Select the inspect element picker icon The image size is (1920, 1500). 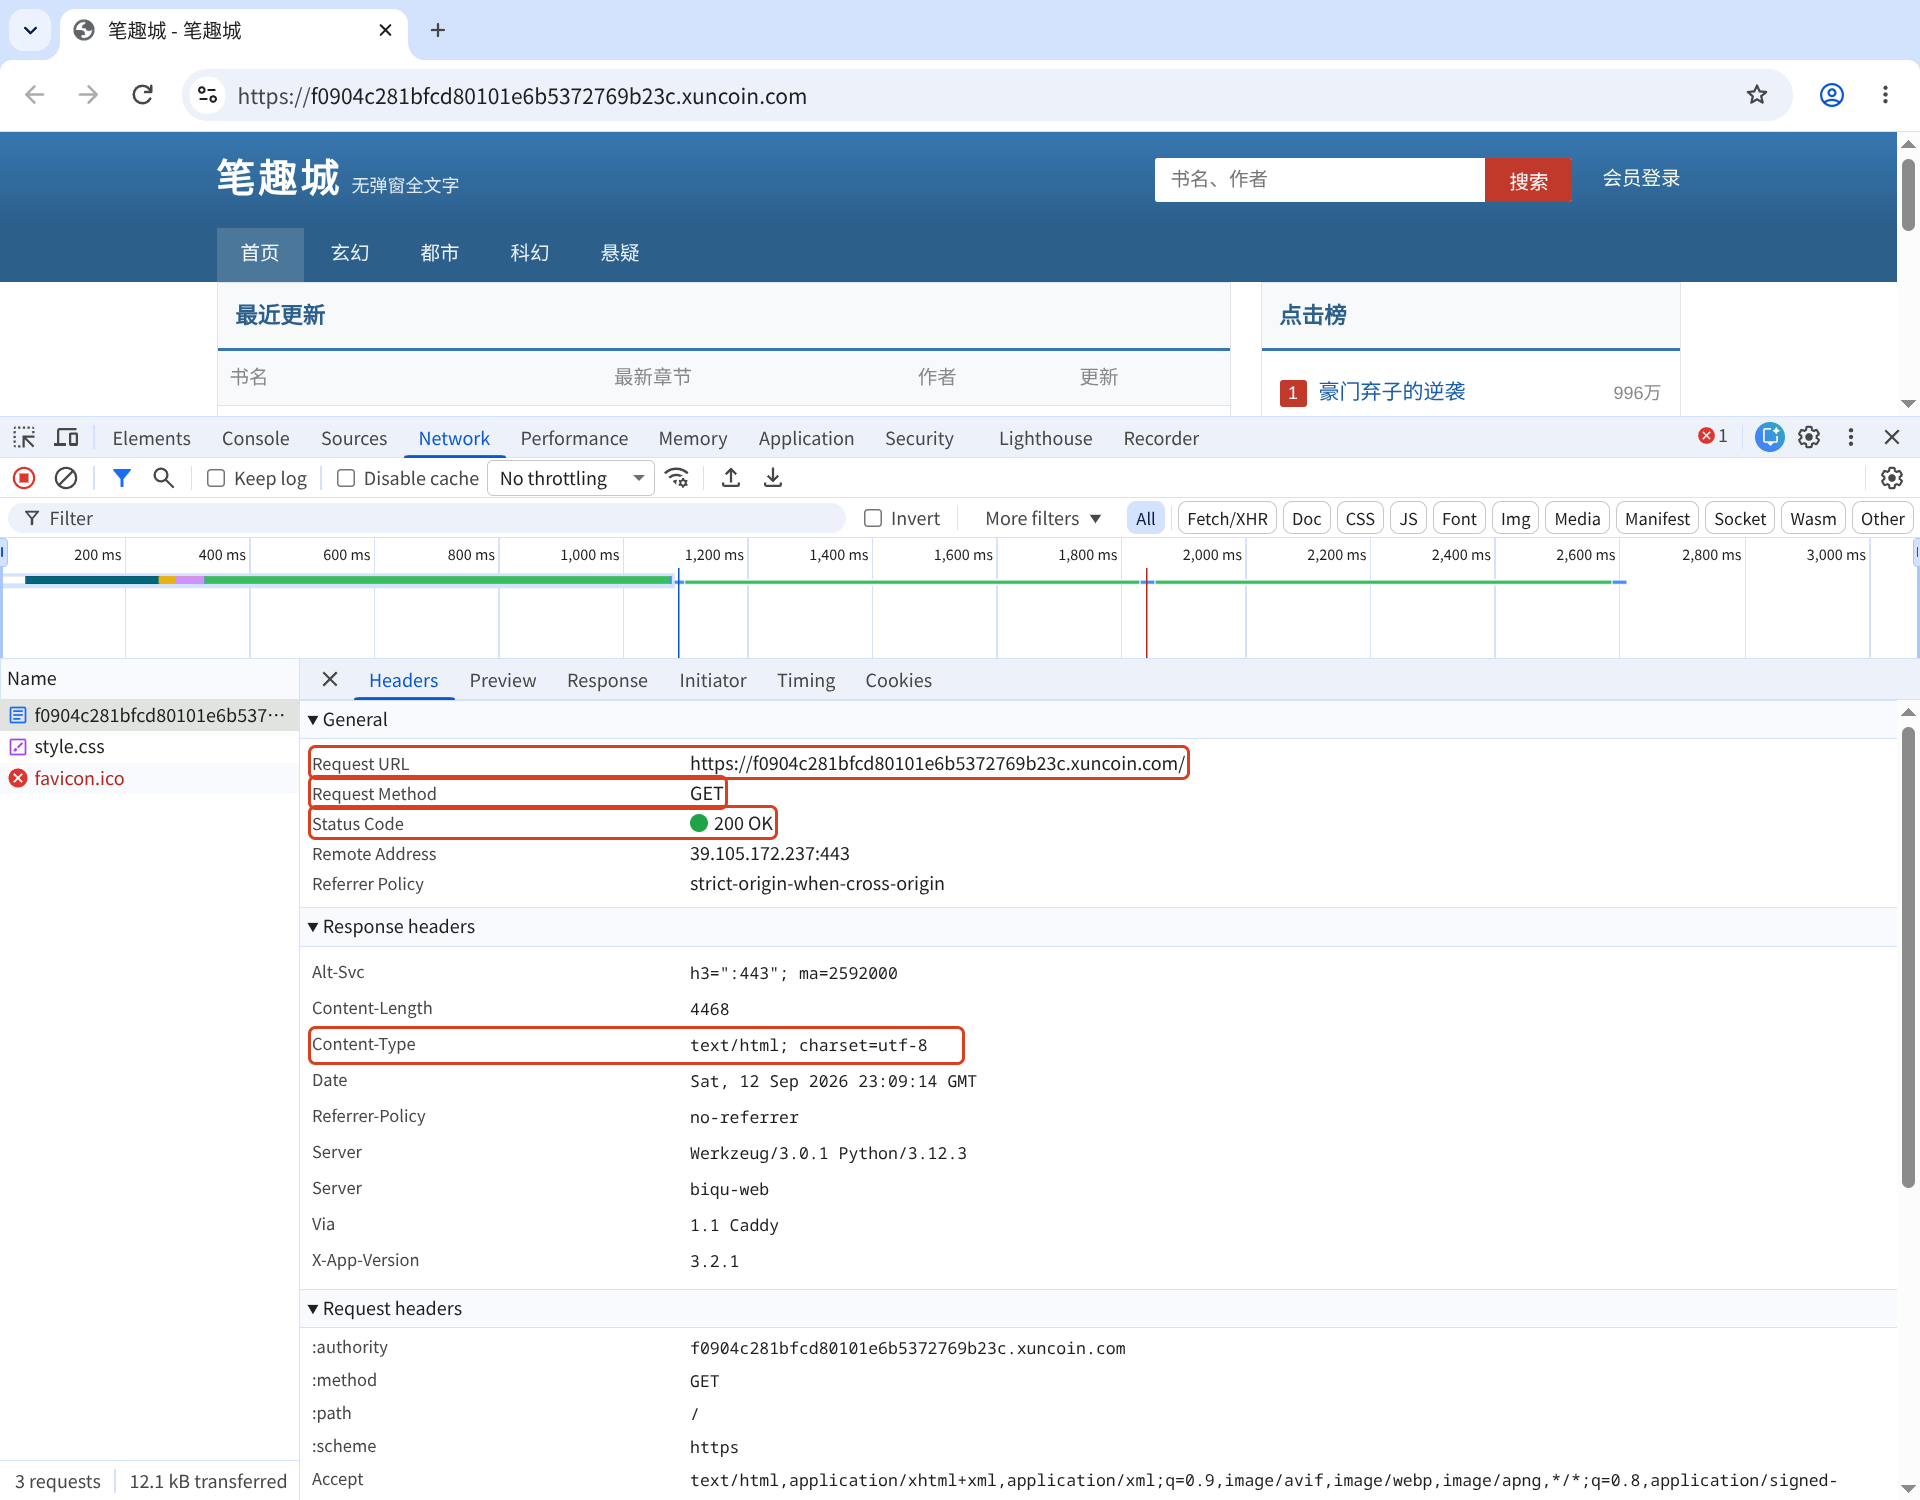pyautogui.click(x=24, y=438)
